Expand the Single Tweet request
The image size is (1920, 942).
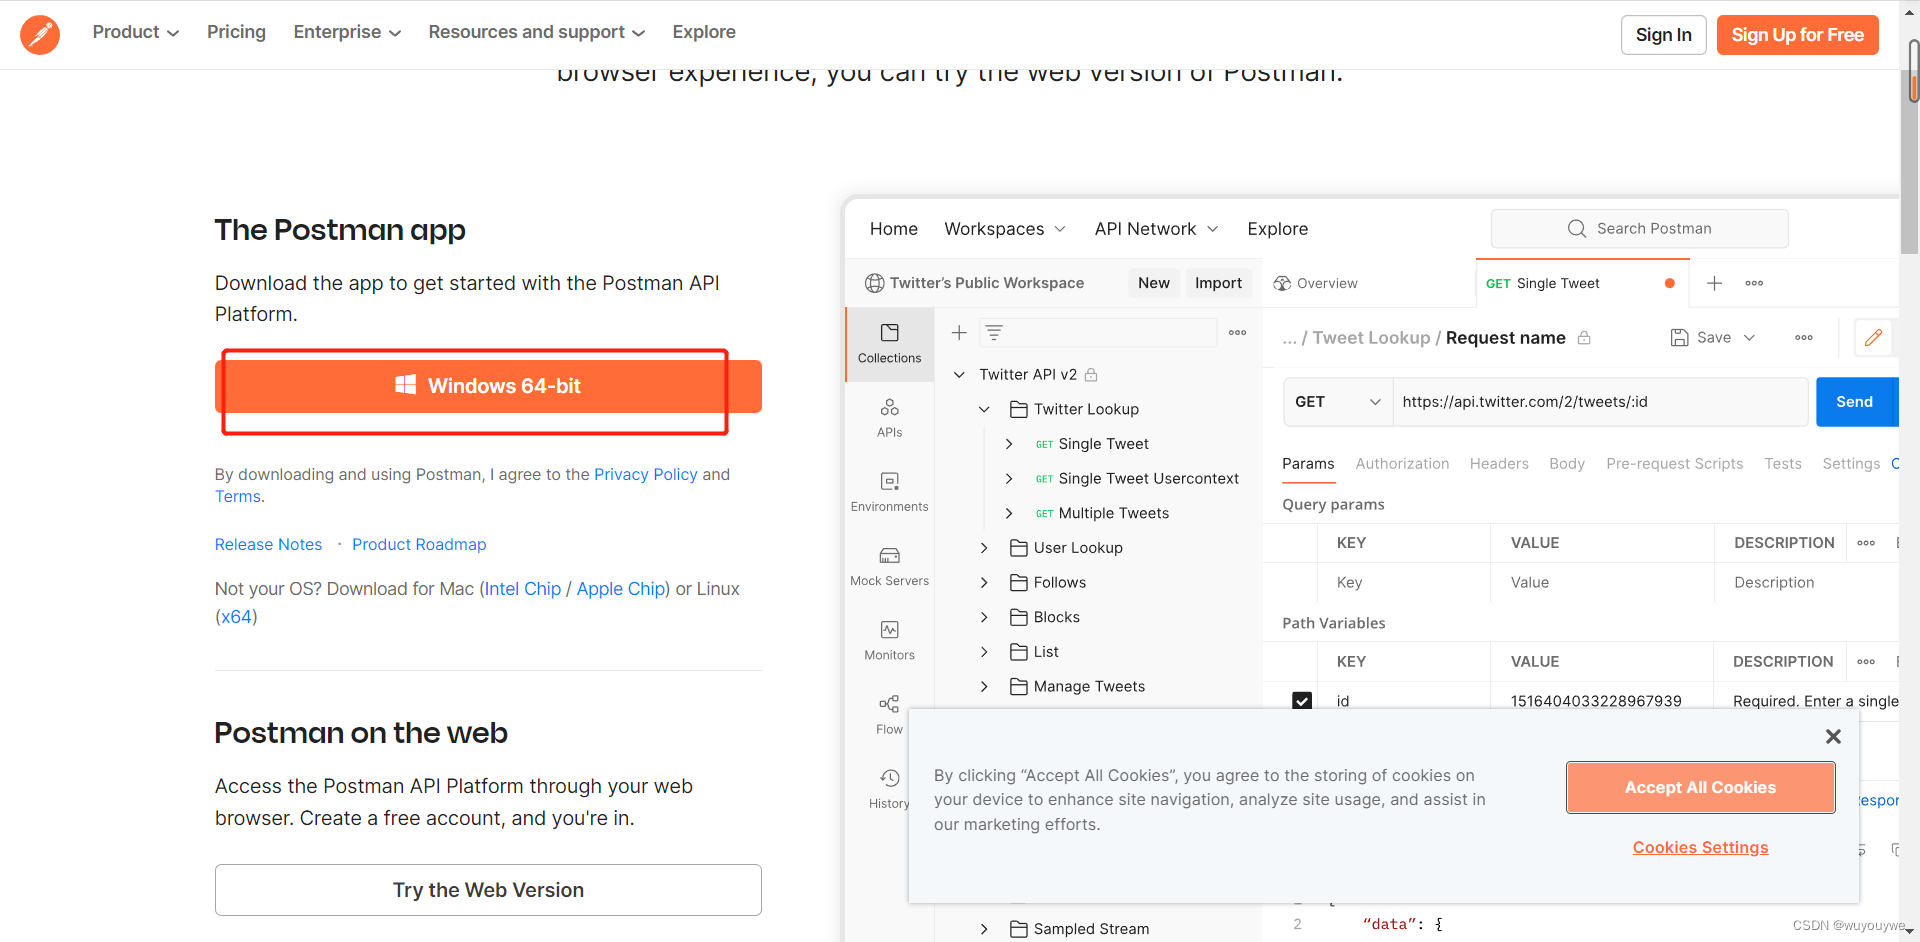(1009, 444)
